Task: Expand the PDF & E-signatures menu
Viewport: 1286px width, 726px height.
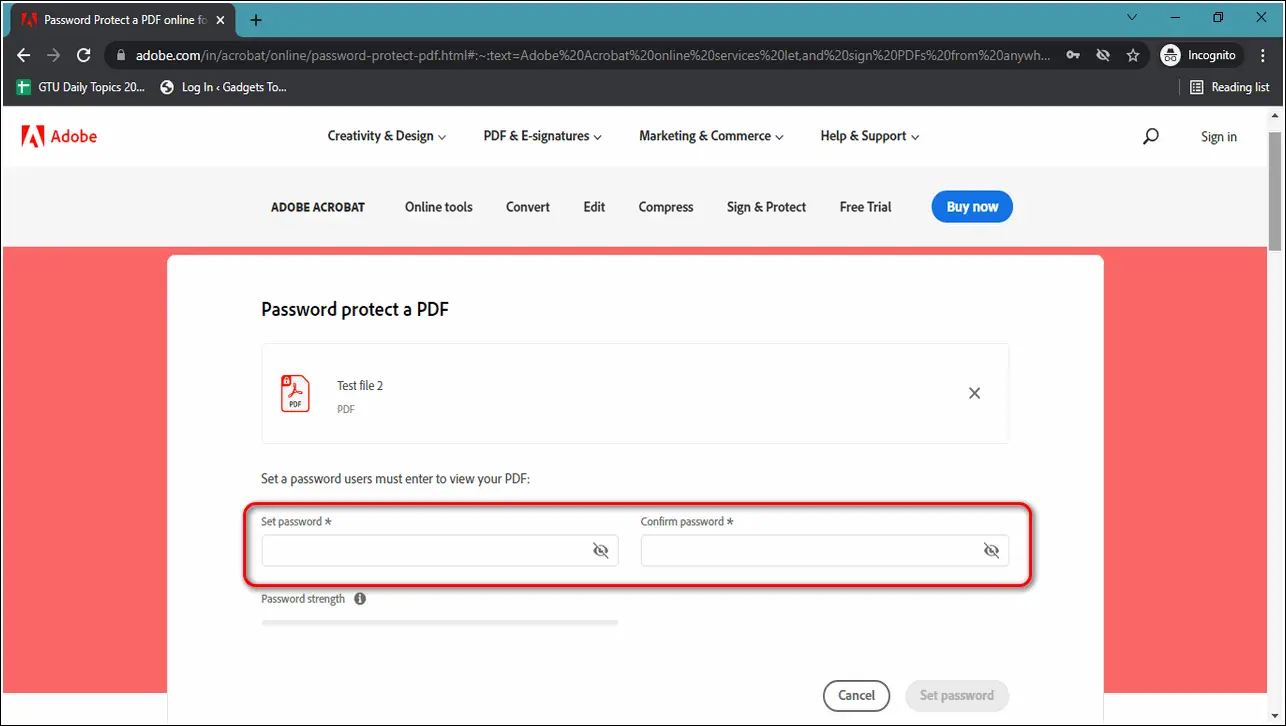Action: click(543, 136)
